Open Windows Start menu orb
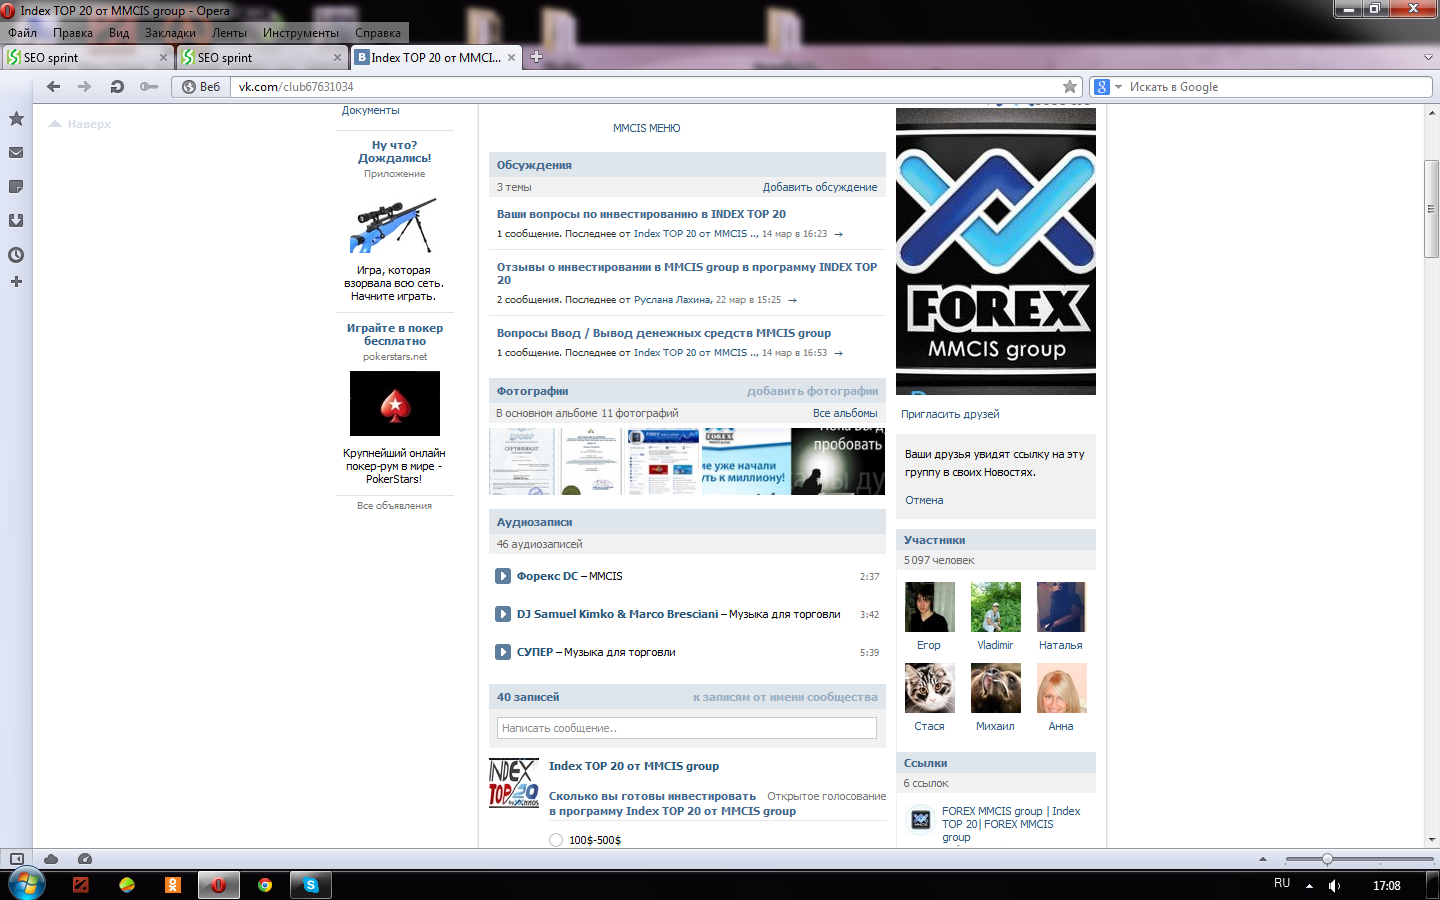Image resolution: width=1440 pixels, height=900 pixels. 27,885
